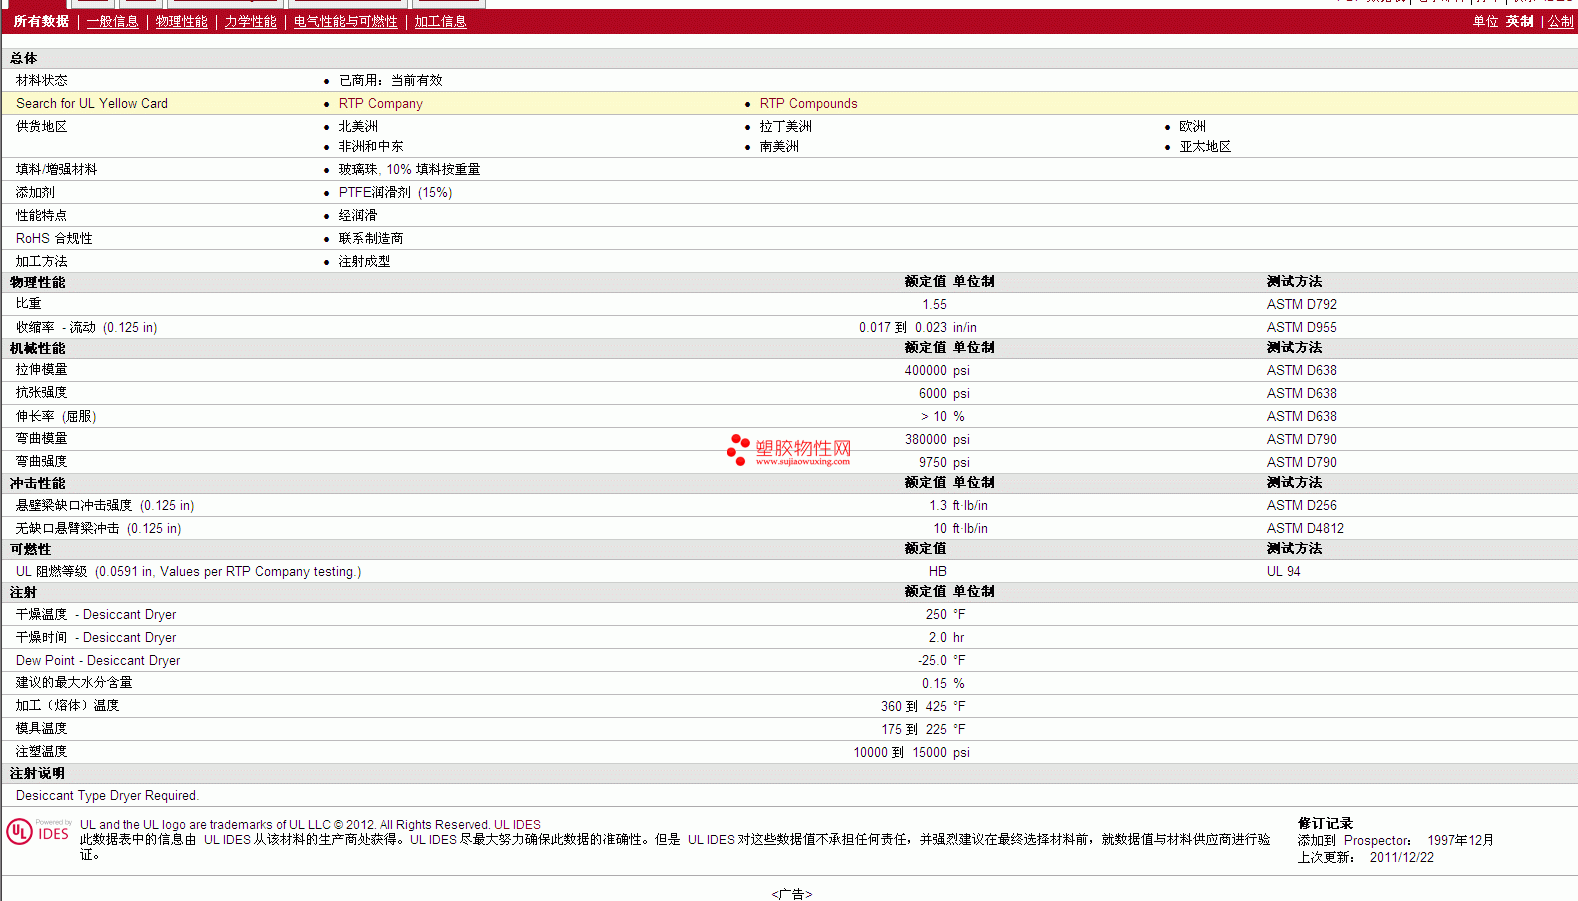1578x901 pixels.
Task: Click ASTM D638 in the 抗张强度 row
Action: pos(1302,393)
